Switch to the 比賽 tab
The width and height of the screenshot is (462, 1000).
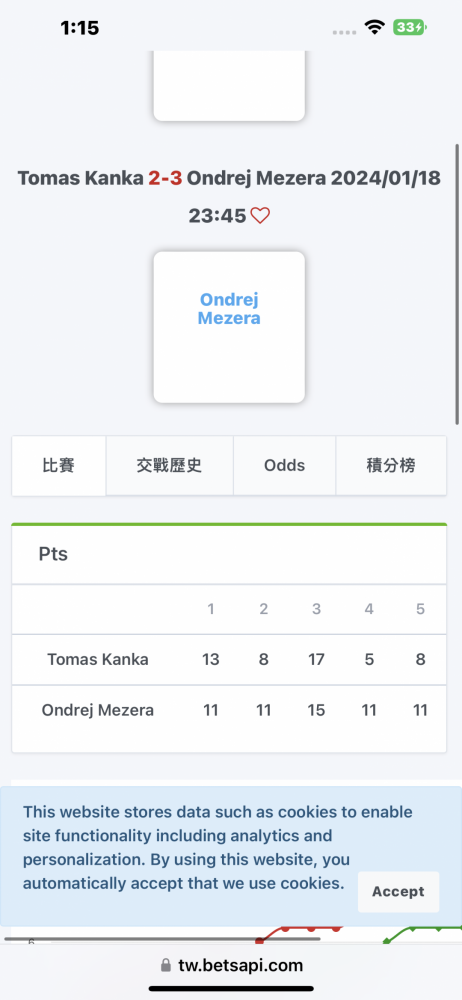pos(59,466)
